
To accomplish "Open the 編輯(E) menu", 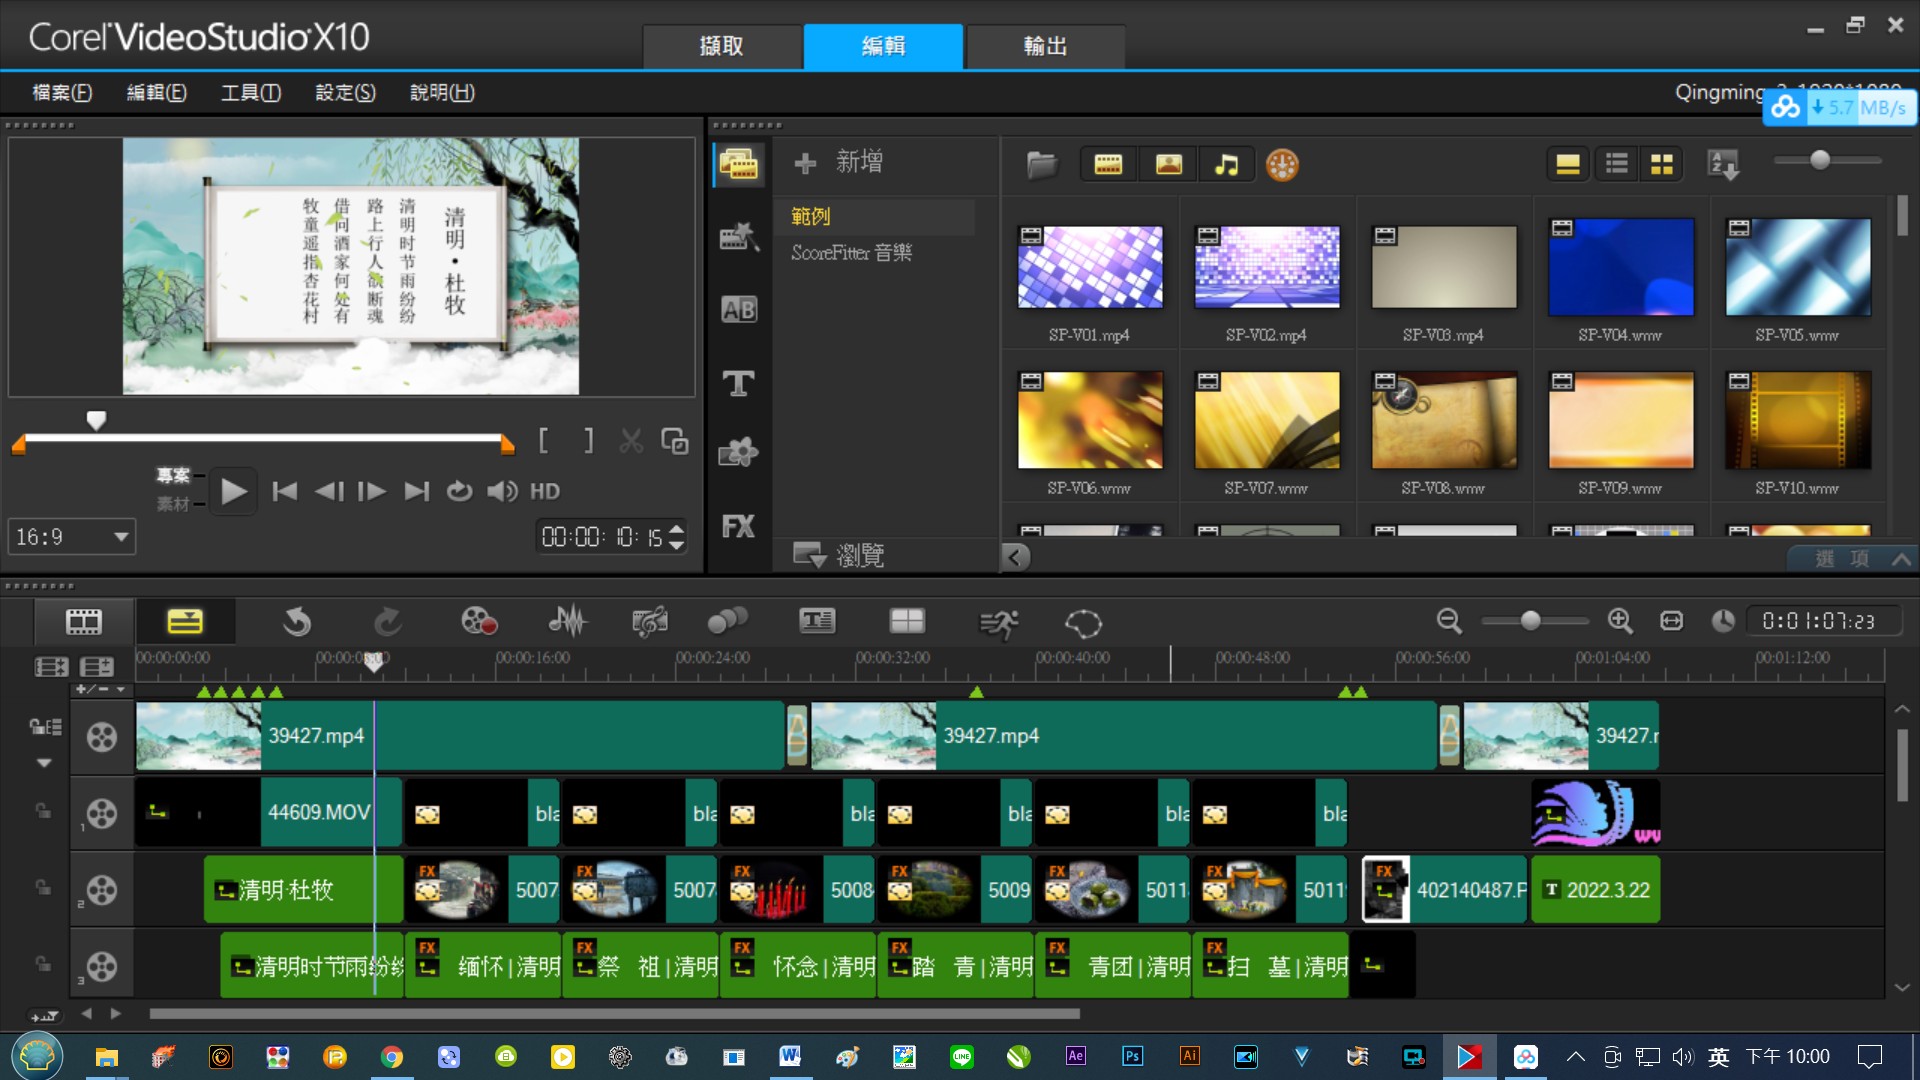I will tap(157, 92).
